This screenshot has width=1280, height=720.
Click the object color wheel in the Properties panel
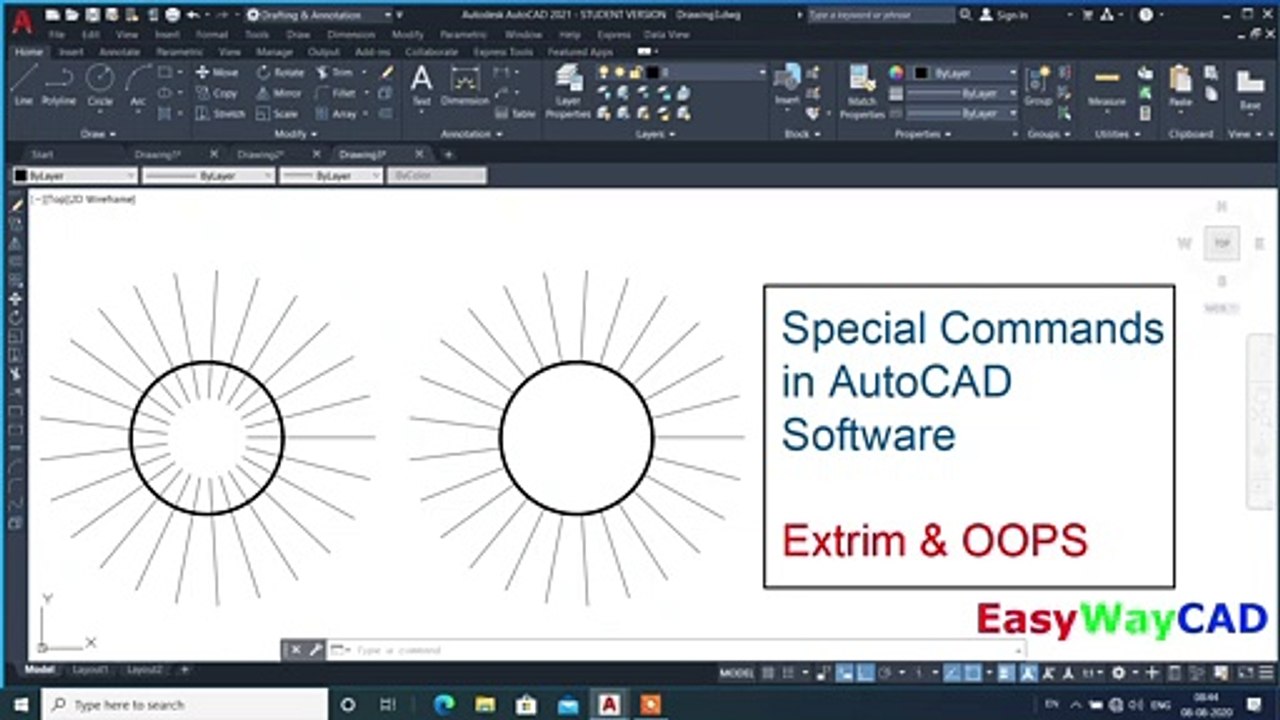click(x=896, y=73)
